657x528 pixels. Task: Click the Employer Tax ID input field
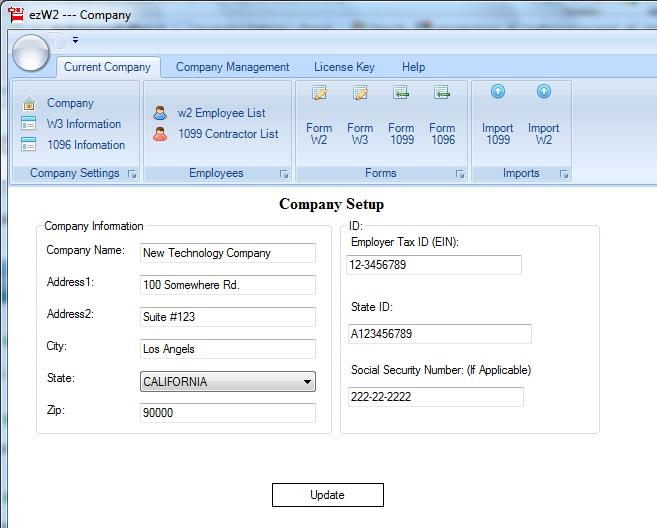[x=434, y=265]
